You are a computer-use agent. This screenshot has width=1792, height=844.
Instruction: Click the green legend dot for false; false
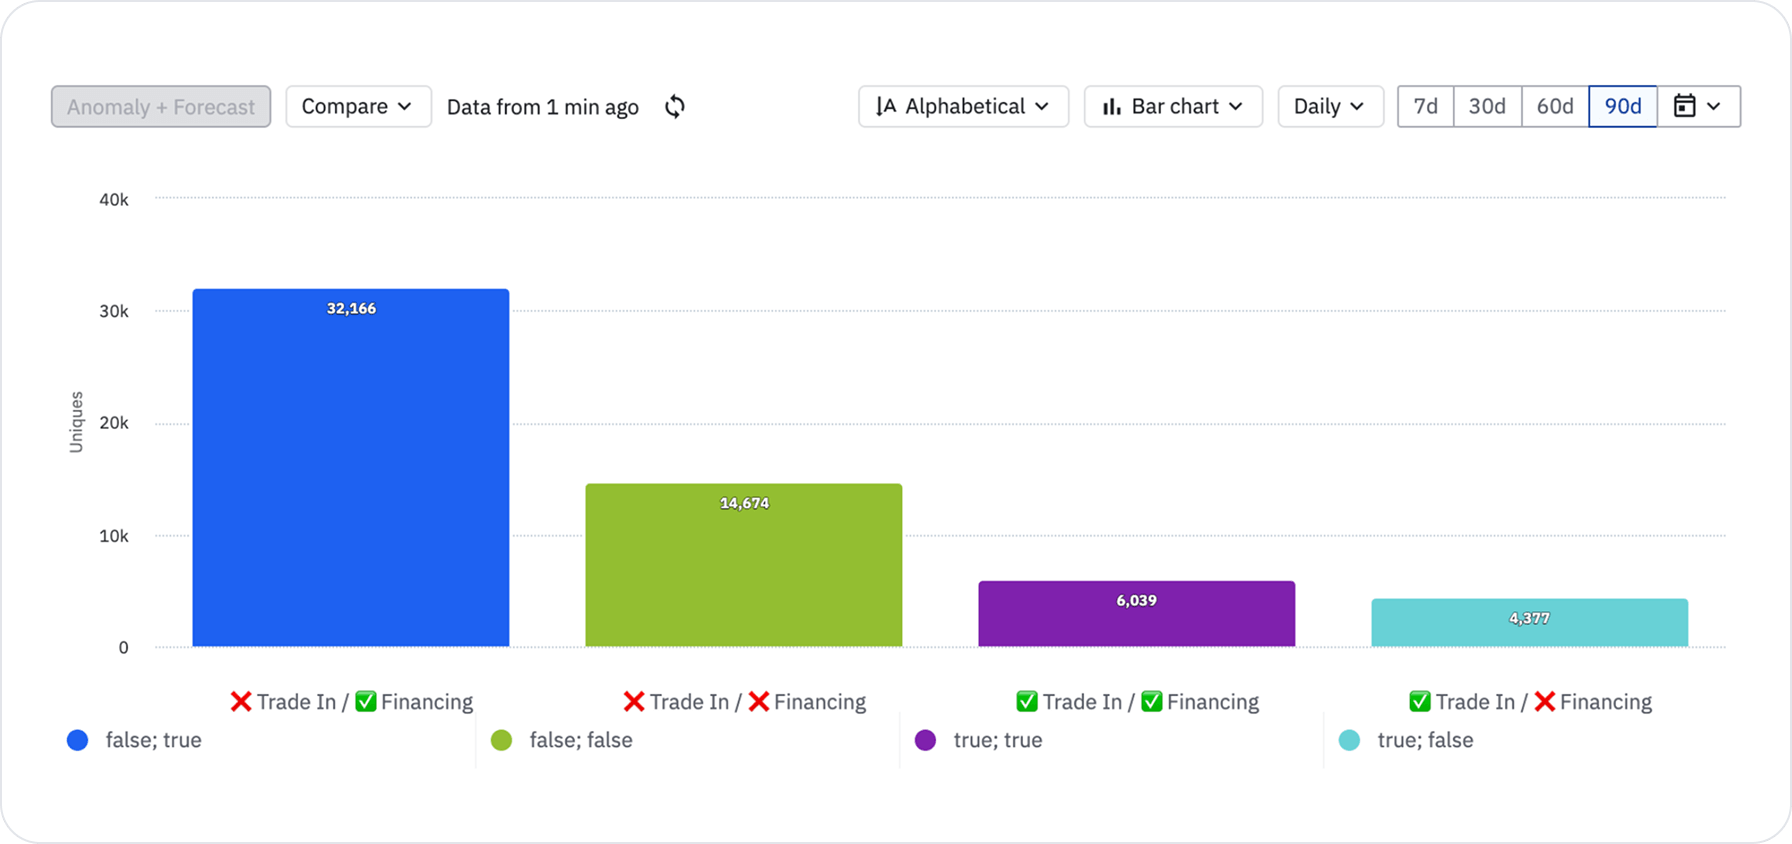click(501, 740)
